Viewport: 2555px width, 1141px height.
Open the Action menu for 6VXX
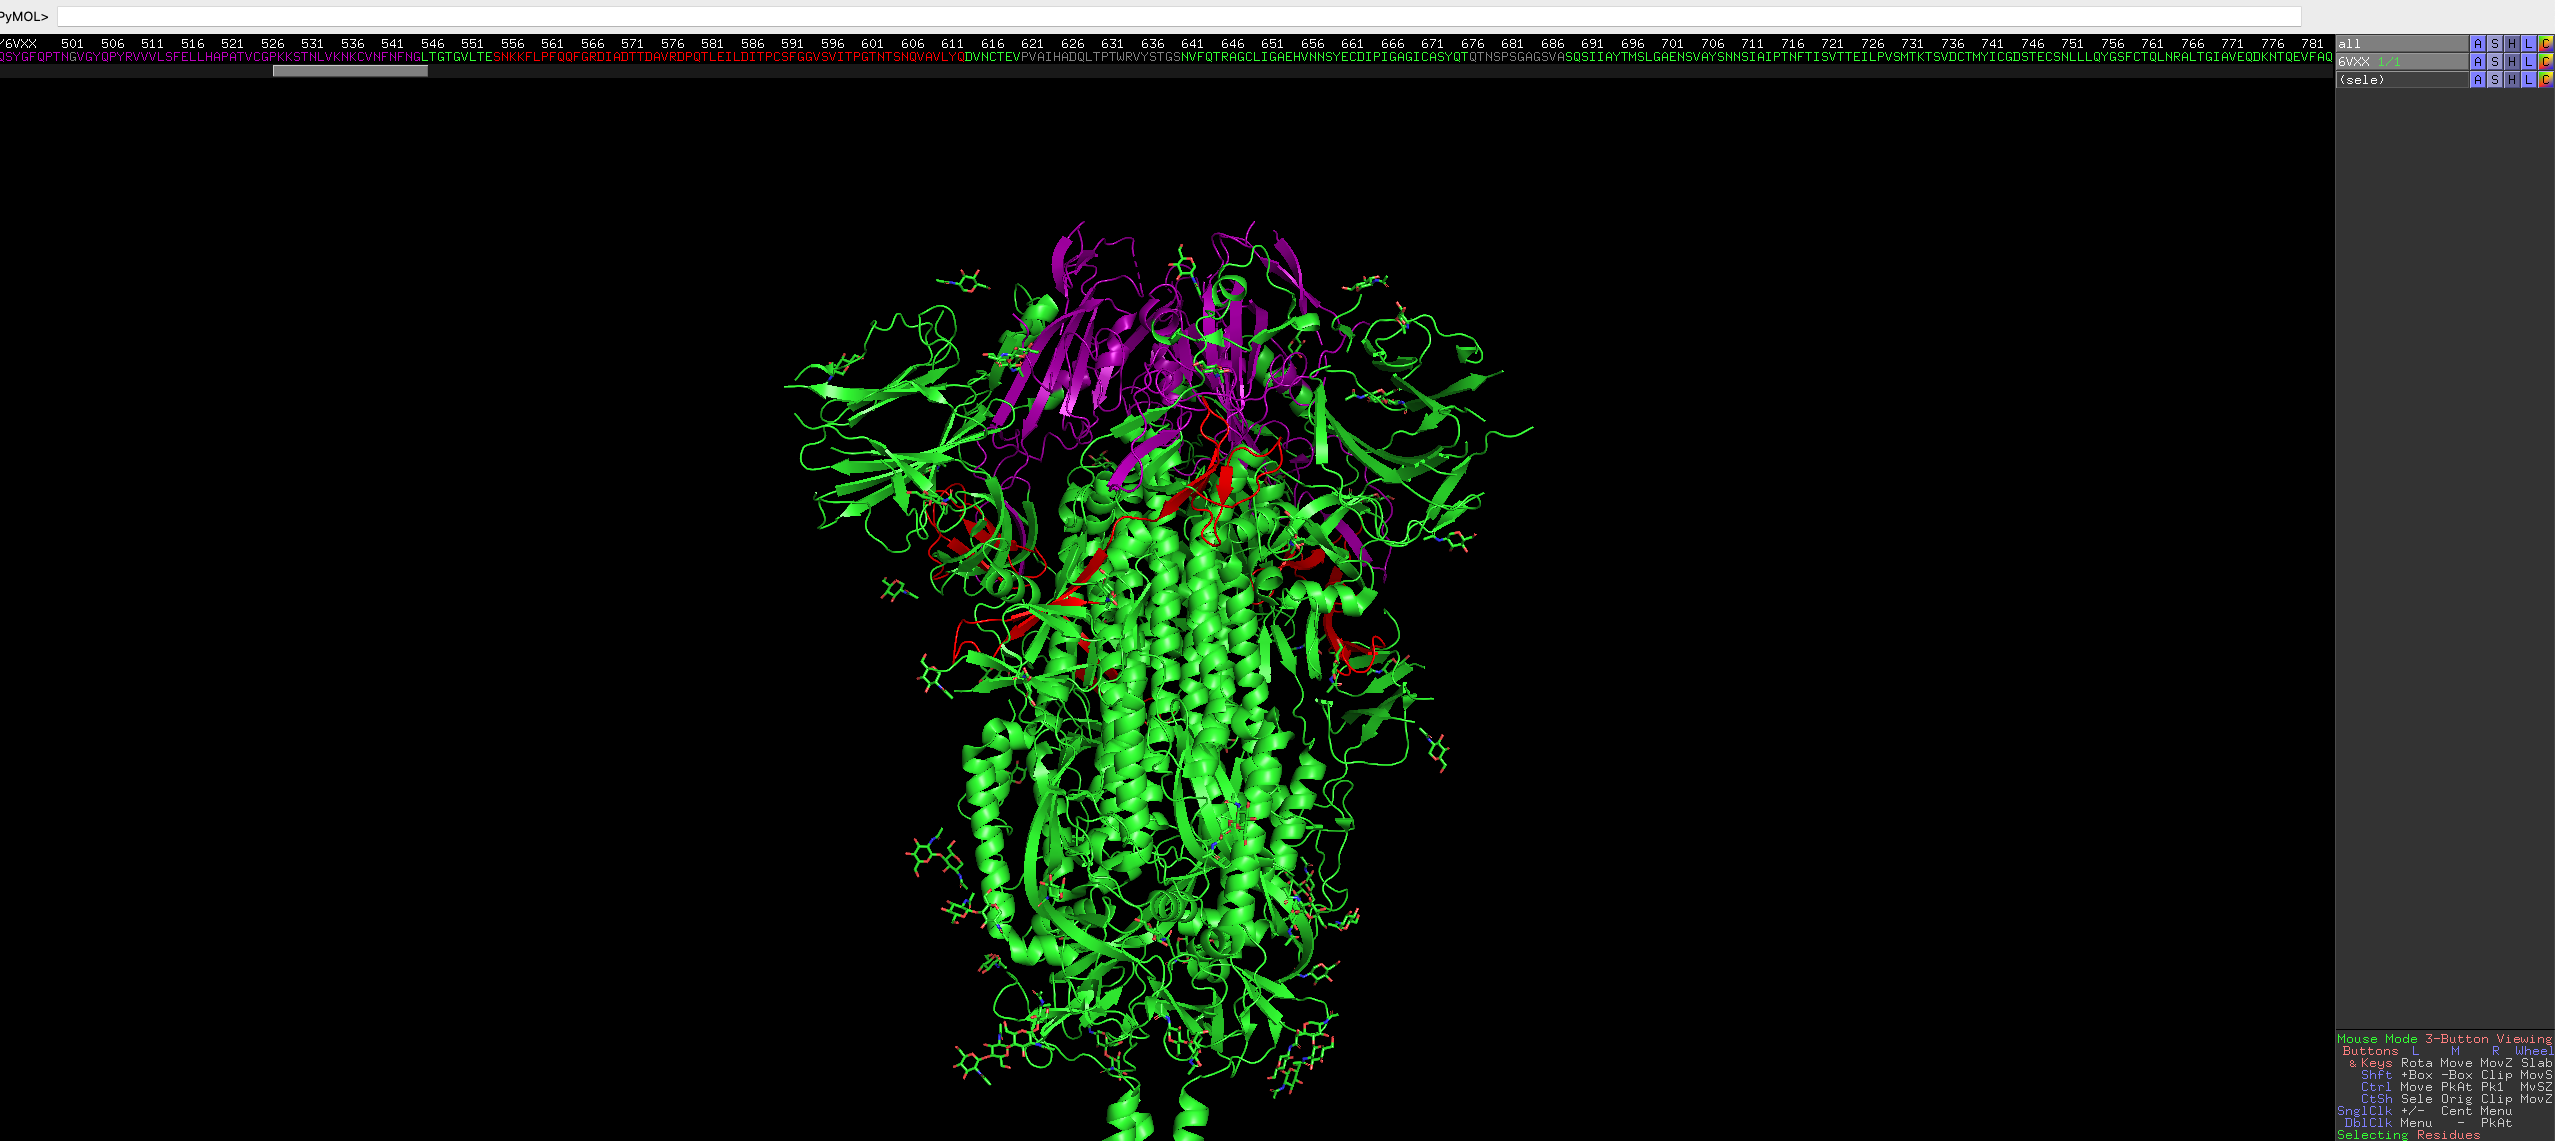[2477, 62]
